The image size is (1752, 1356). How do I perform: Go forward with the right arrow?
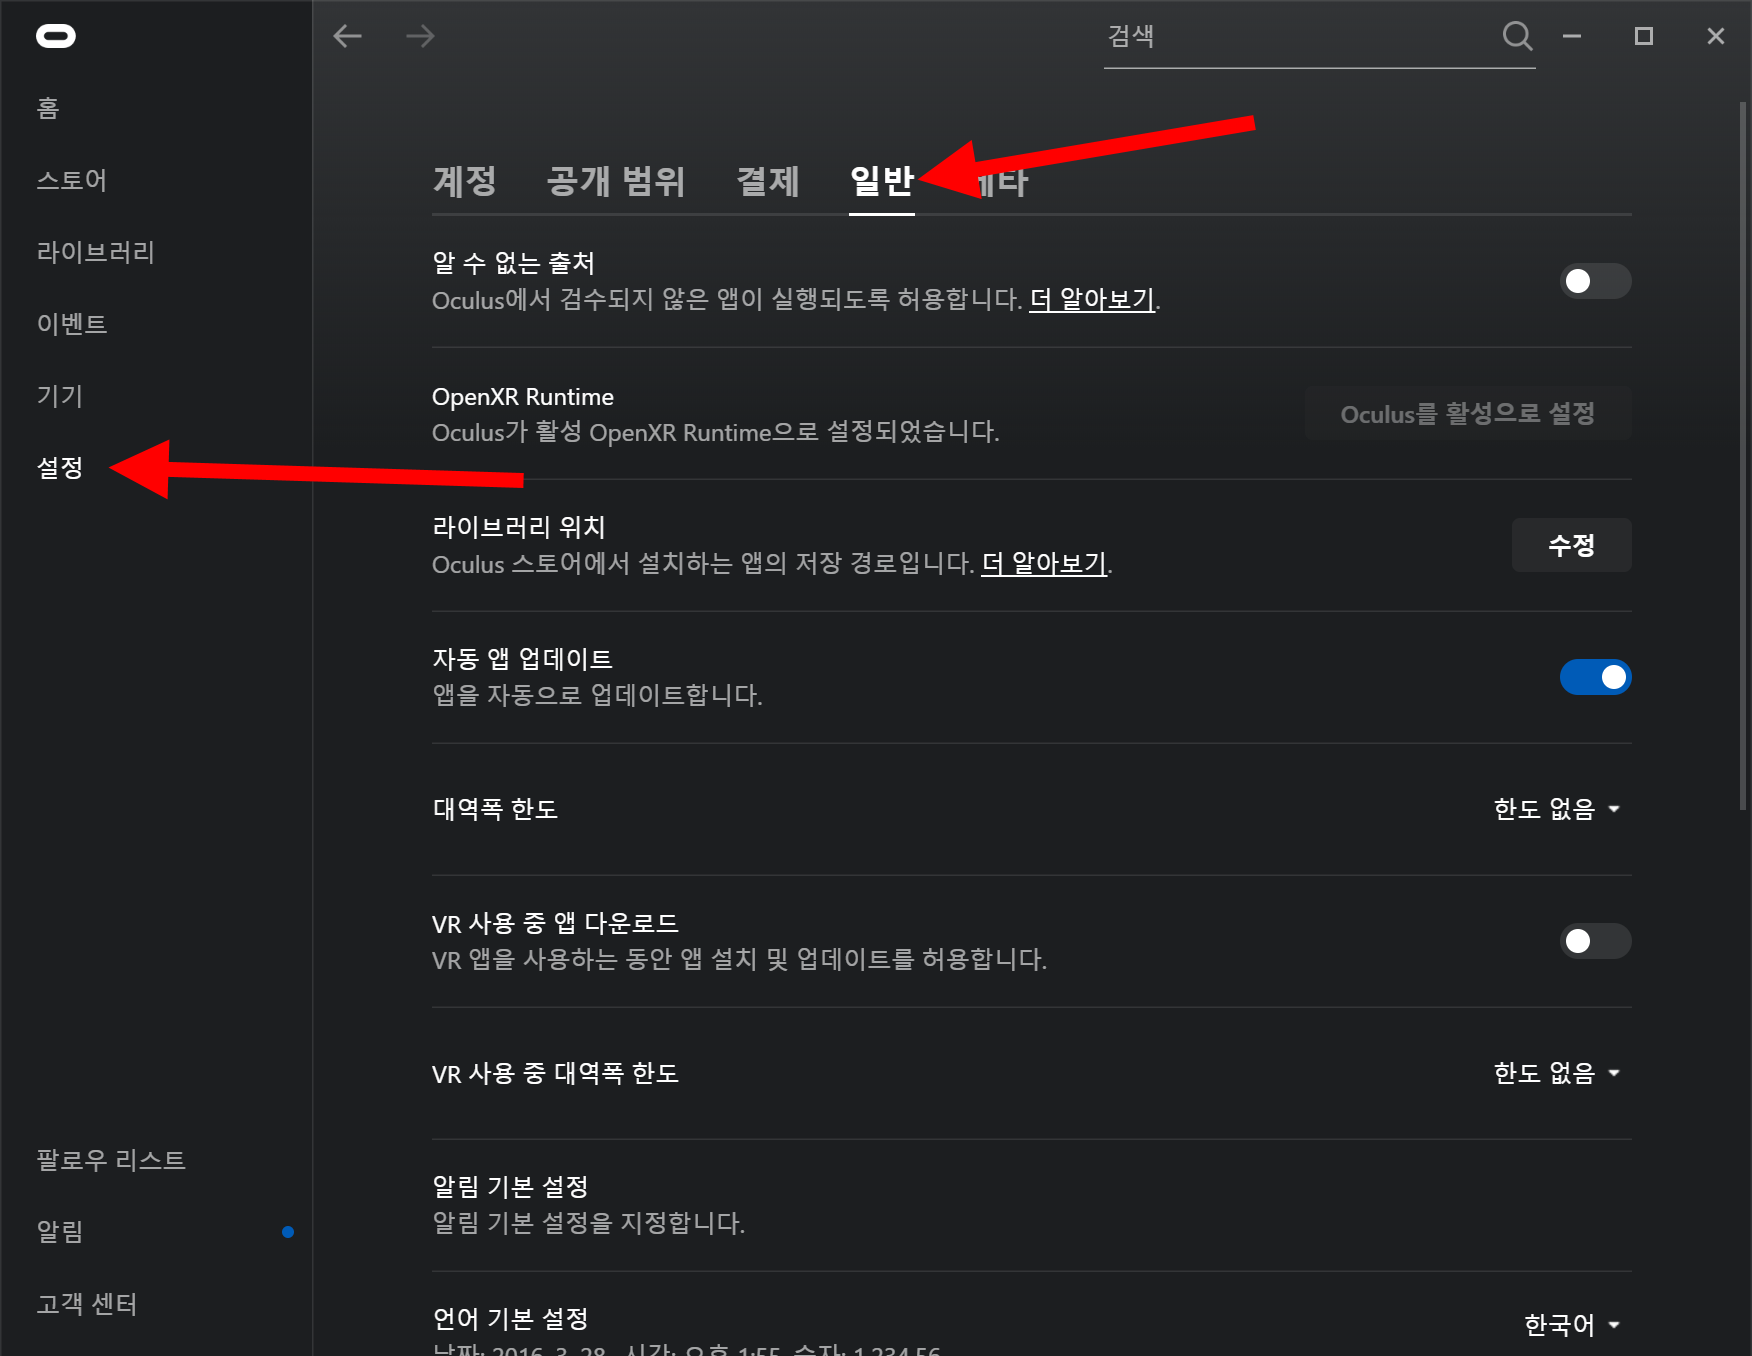point(420,37)
